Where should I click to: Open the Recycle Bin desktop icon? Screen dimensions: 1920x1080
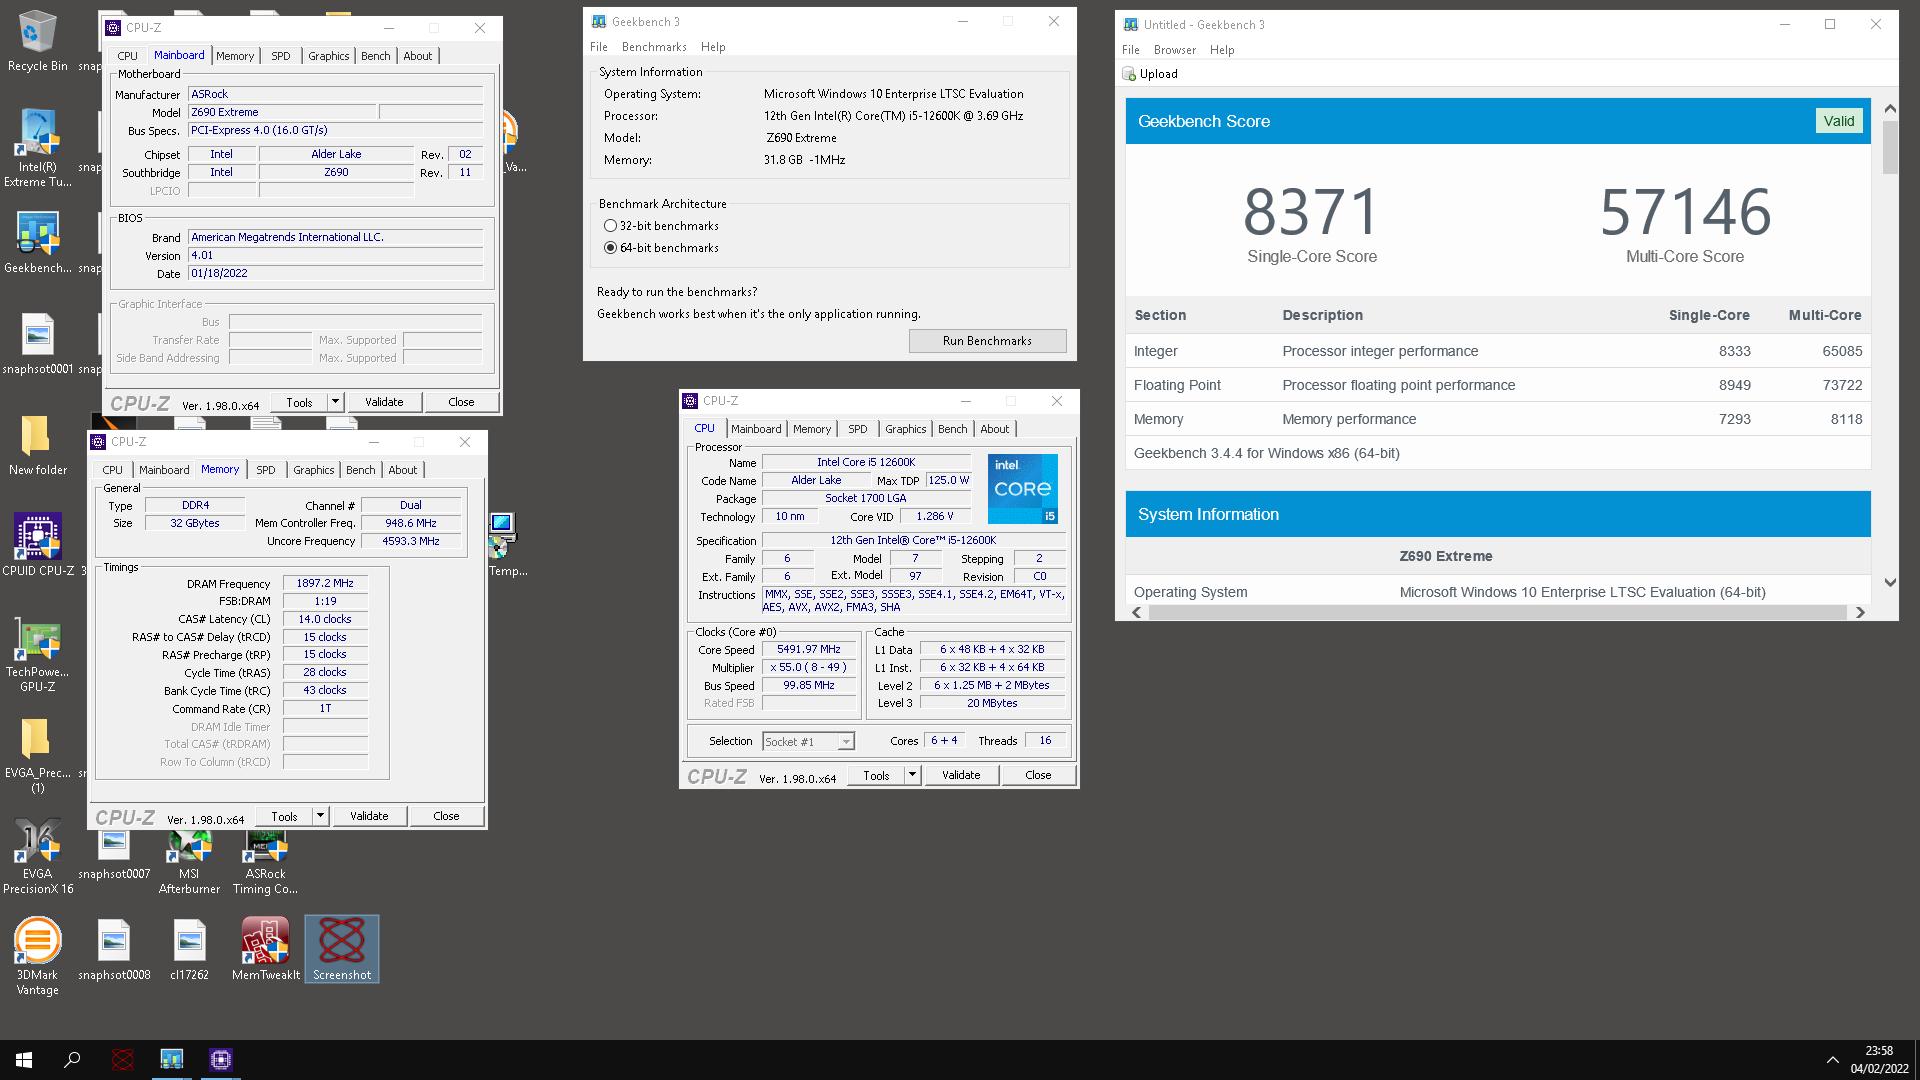point(37,40)
